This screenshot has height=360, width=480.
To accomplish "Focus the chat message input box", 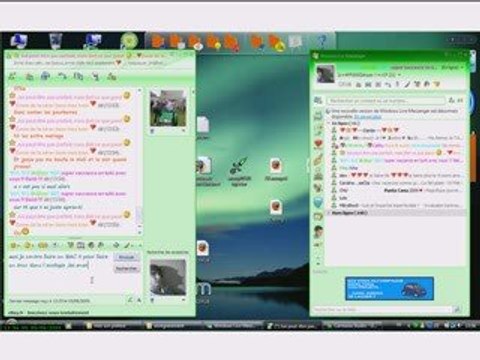I will tap(61, 273).
